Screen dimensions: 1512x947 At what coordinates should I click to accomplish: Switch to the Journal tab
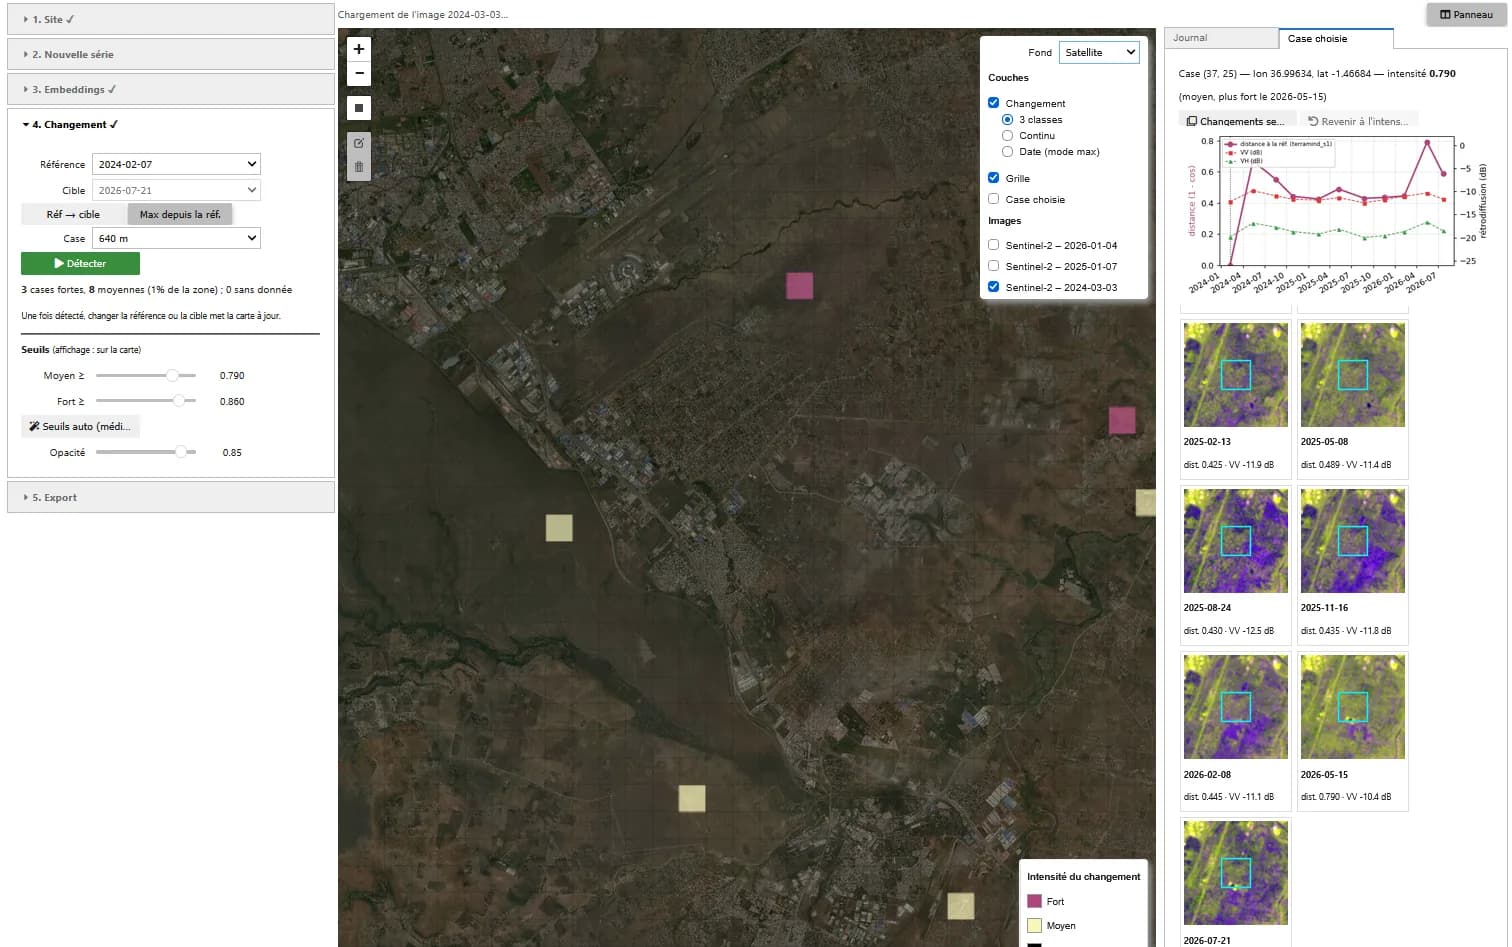coord(1222,38)
